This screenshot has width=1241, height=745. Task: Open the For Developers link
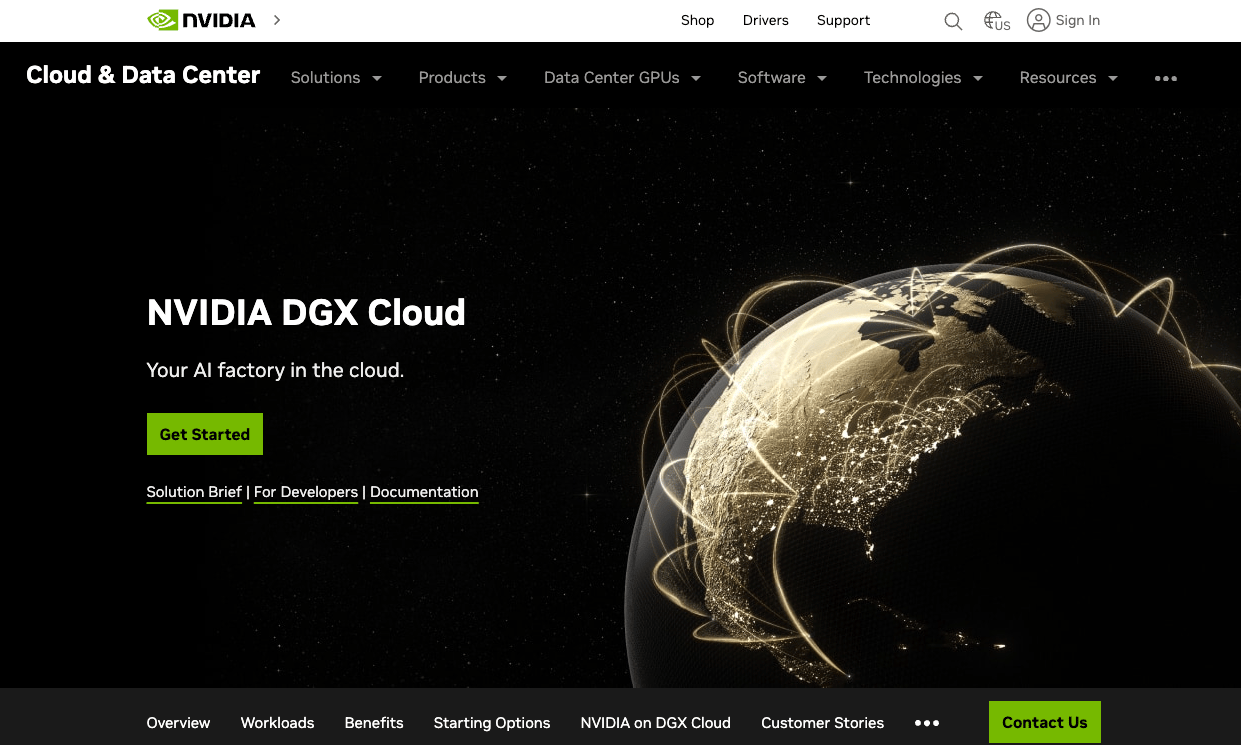coord(306,492)
